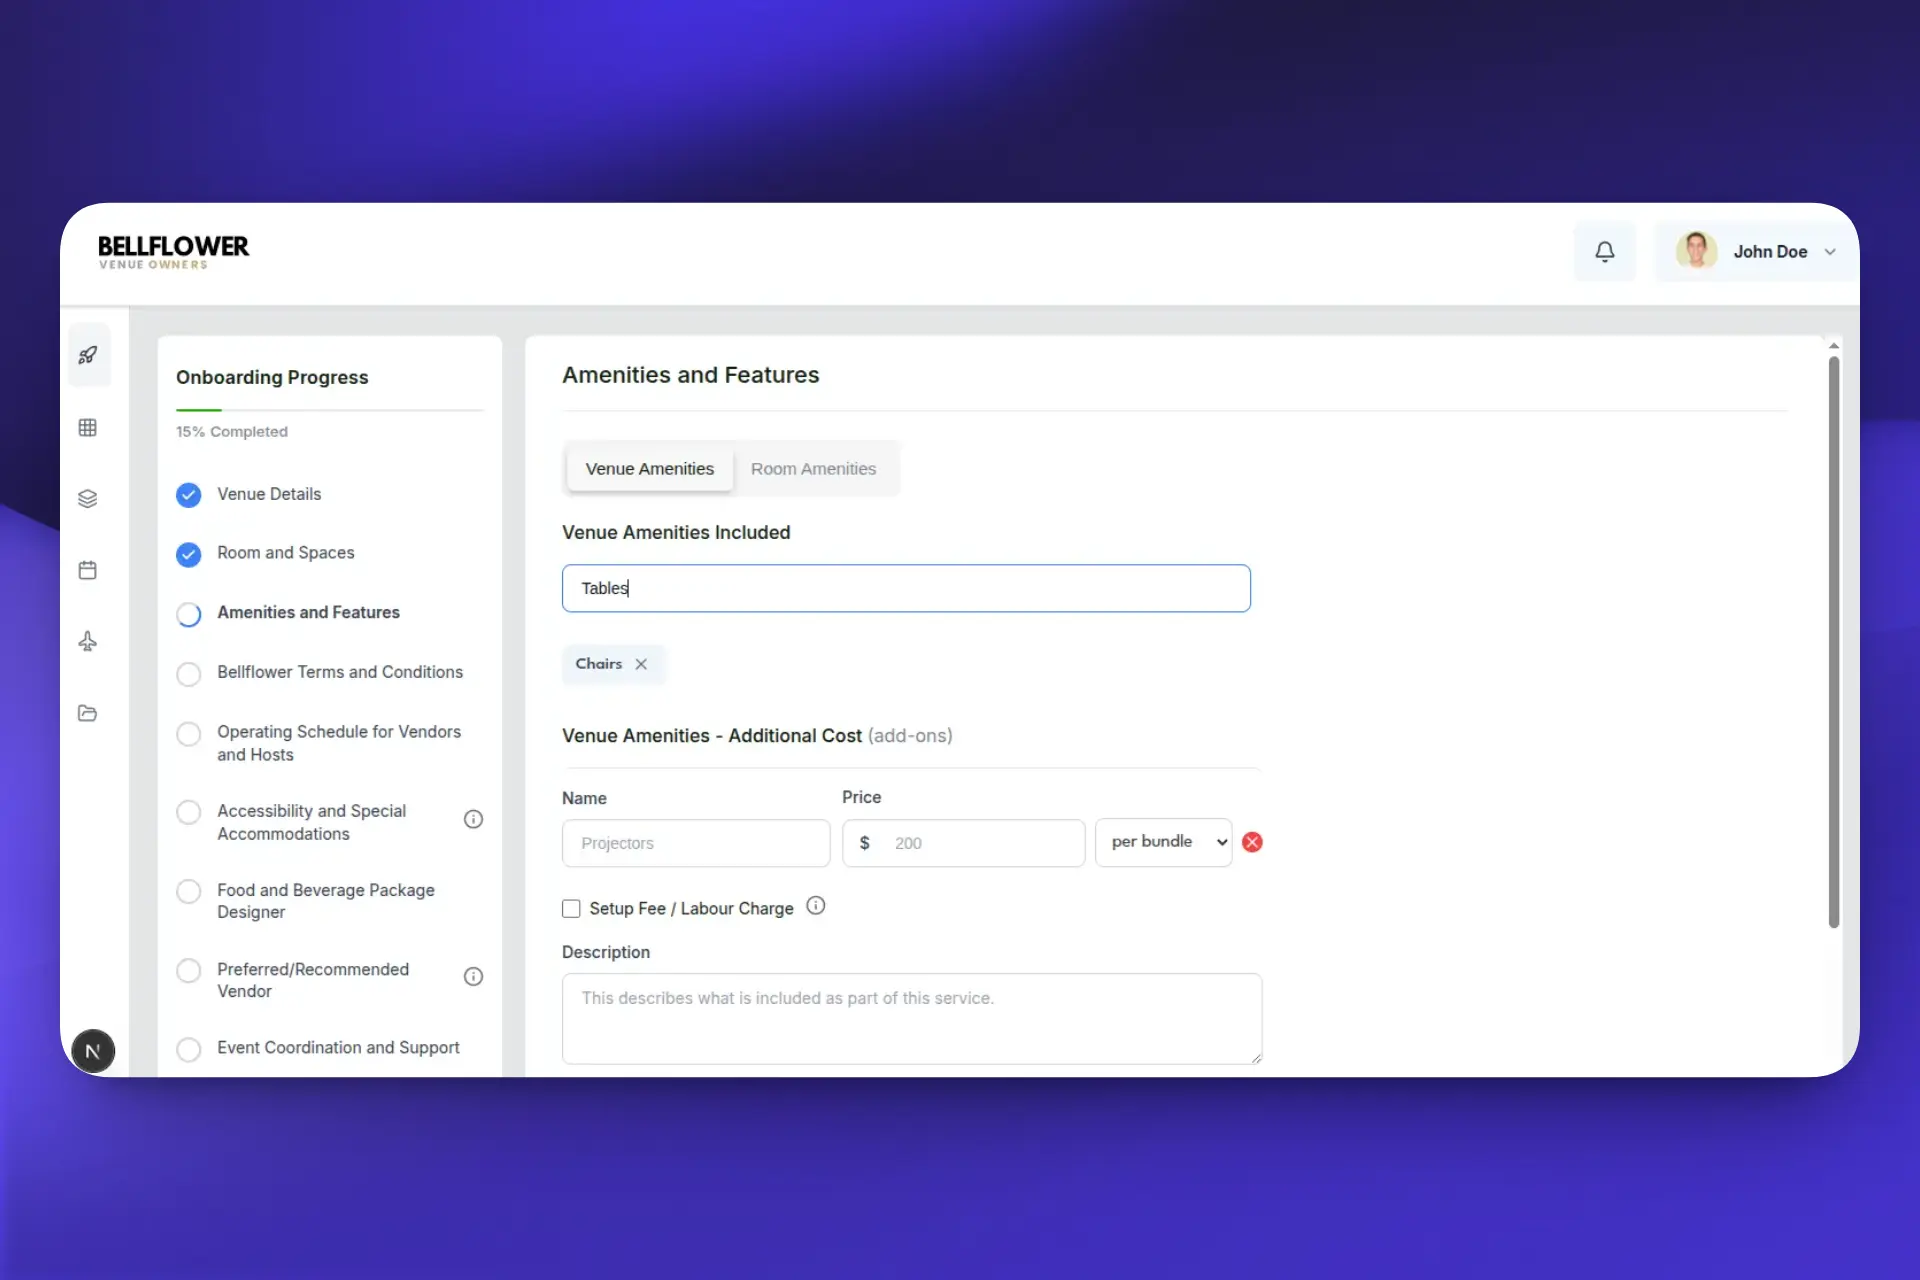The image size is (1920, 1280).
Task: Open Preferred/Recommended Vendor step
Action: pyautogui.click(x=313, y=980)
